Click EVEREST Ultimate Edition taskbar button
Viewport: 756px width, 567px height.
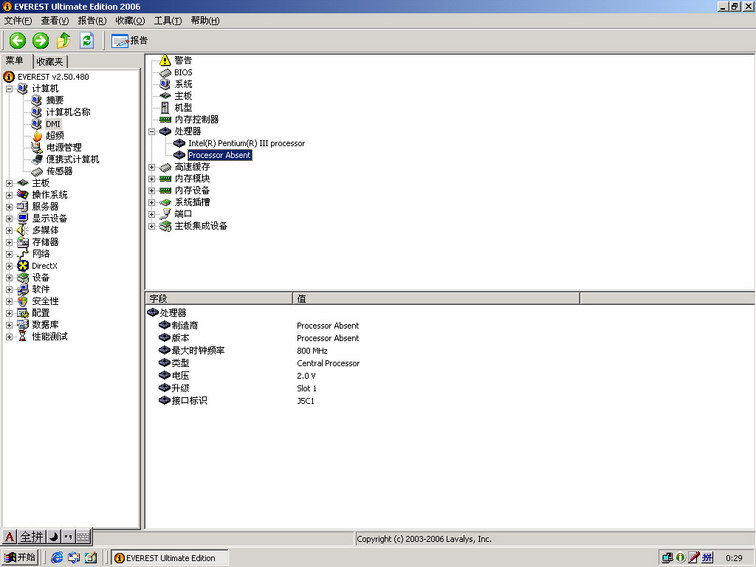click(x=170, y=558)
